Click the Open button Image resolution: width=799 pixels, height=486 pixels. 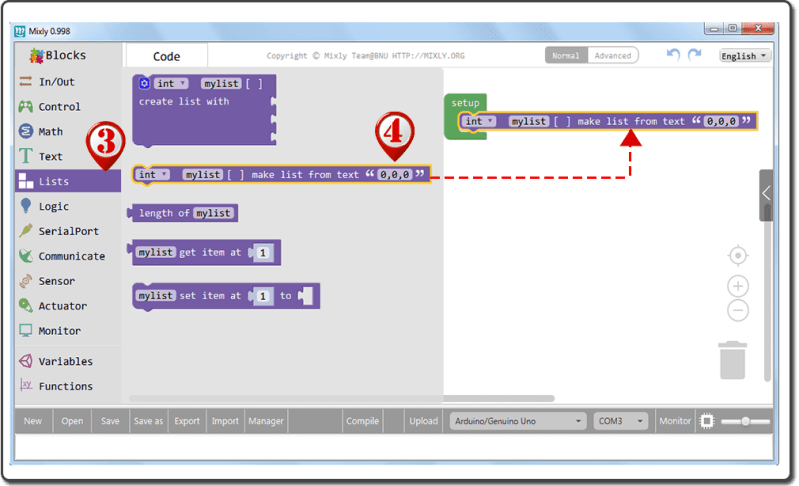(72, 421)
